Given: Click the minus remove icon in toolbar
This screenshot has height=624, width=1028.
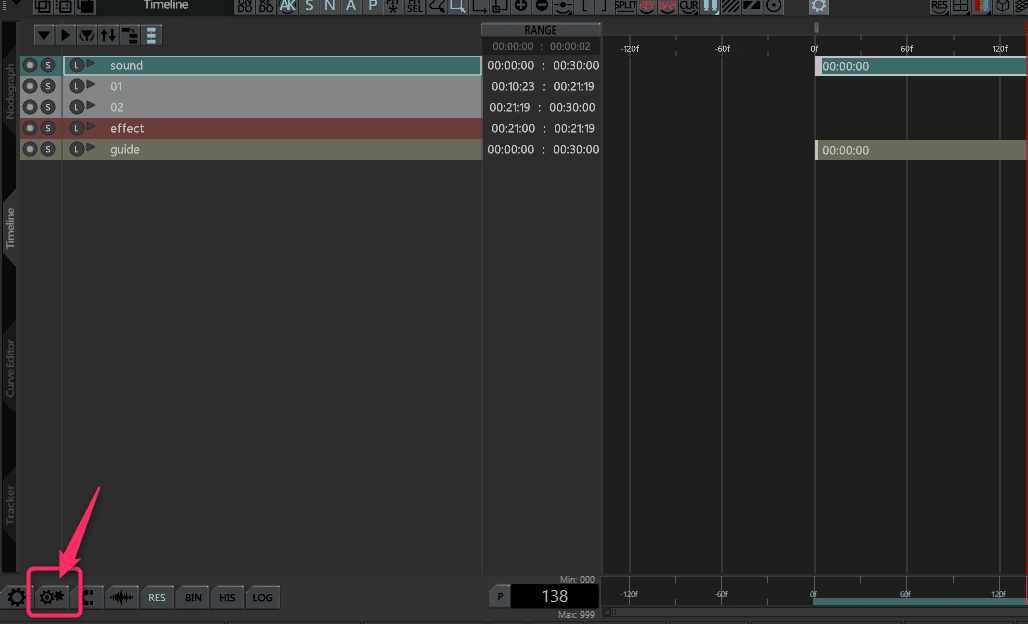Looking at the screenshot, I should point(542,7).
